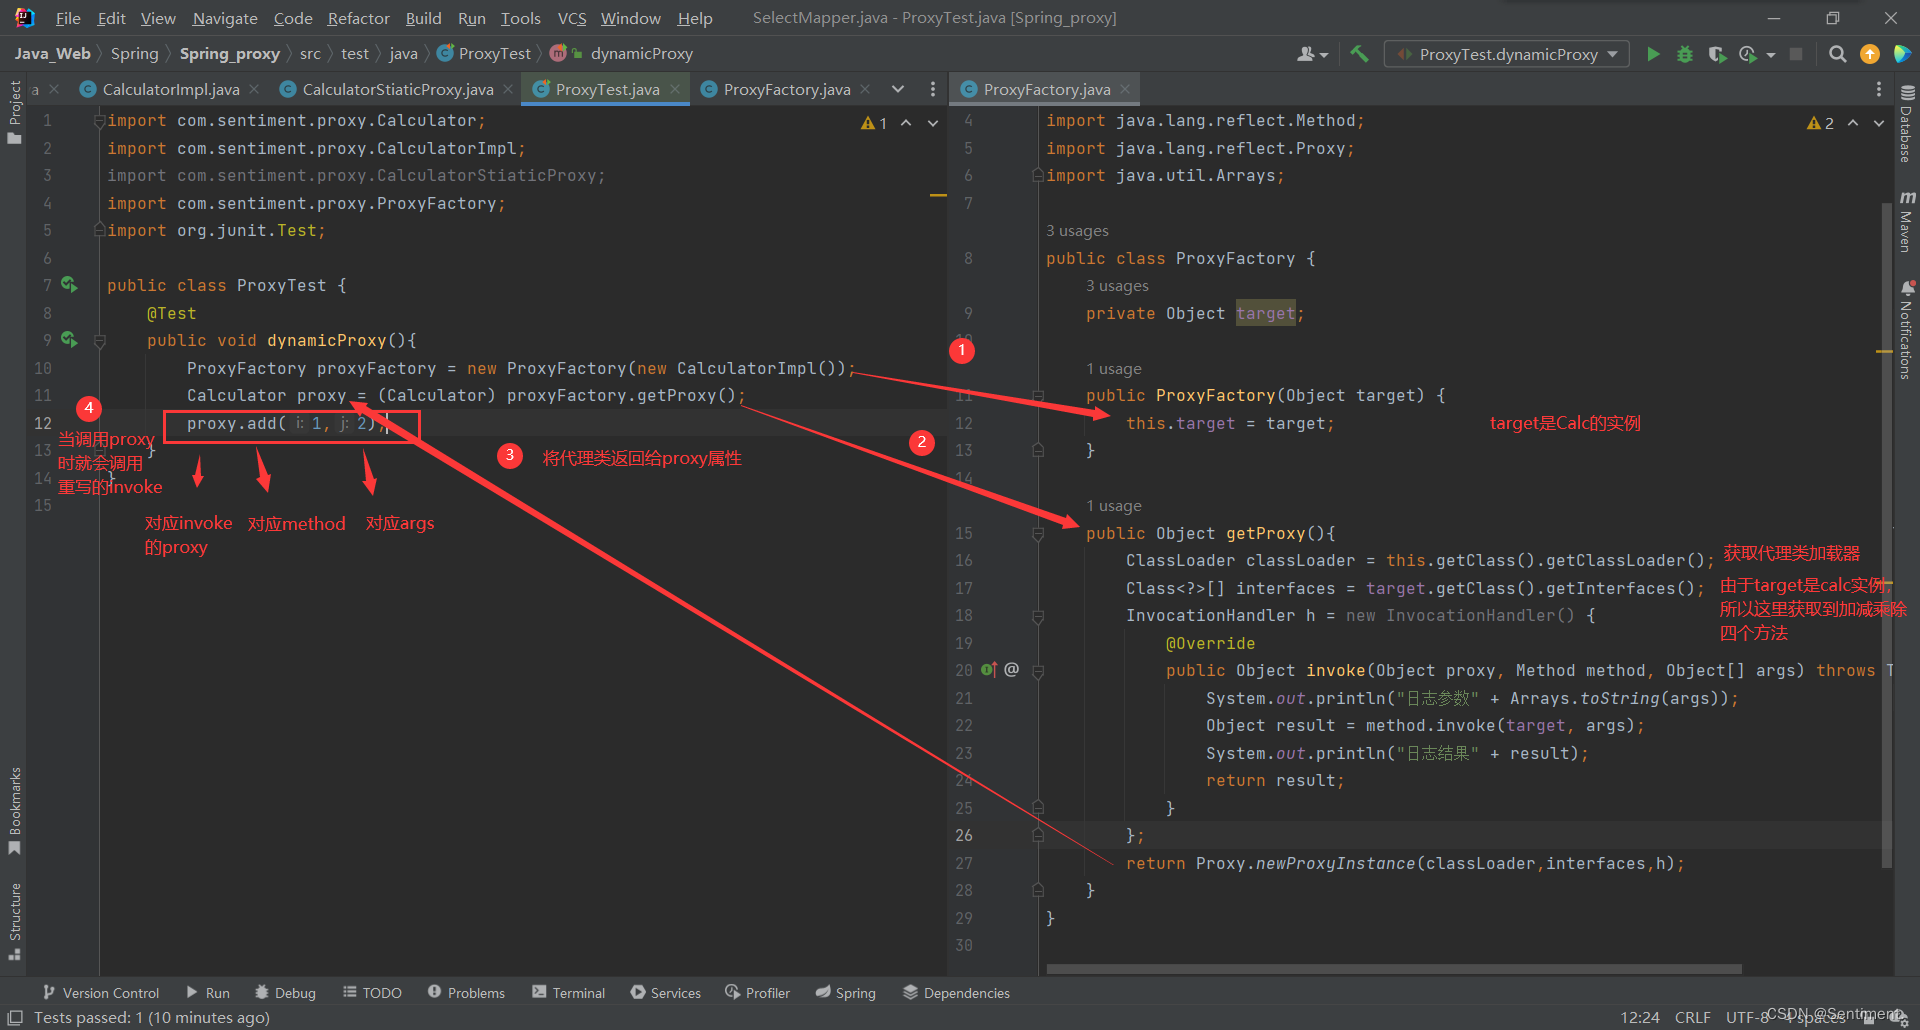
Task: Switch to CalculatorStiaticProxy.java tab
Action: pyautogui.click(x=397, y=89)
